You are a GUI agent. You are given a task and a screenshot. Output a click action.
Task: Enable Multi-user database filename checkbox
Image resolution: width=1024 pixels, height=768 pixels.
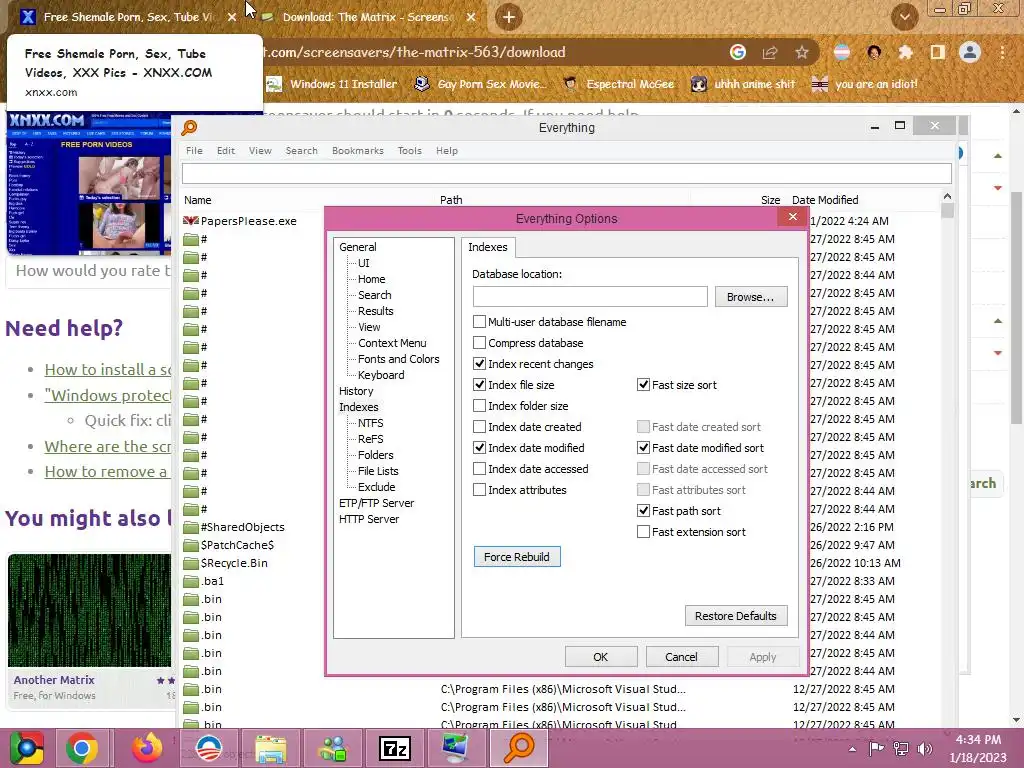point(479,322)
